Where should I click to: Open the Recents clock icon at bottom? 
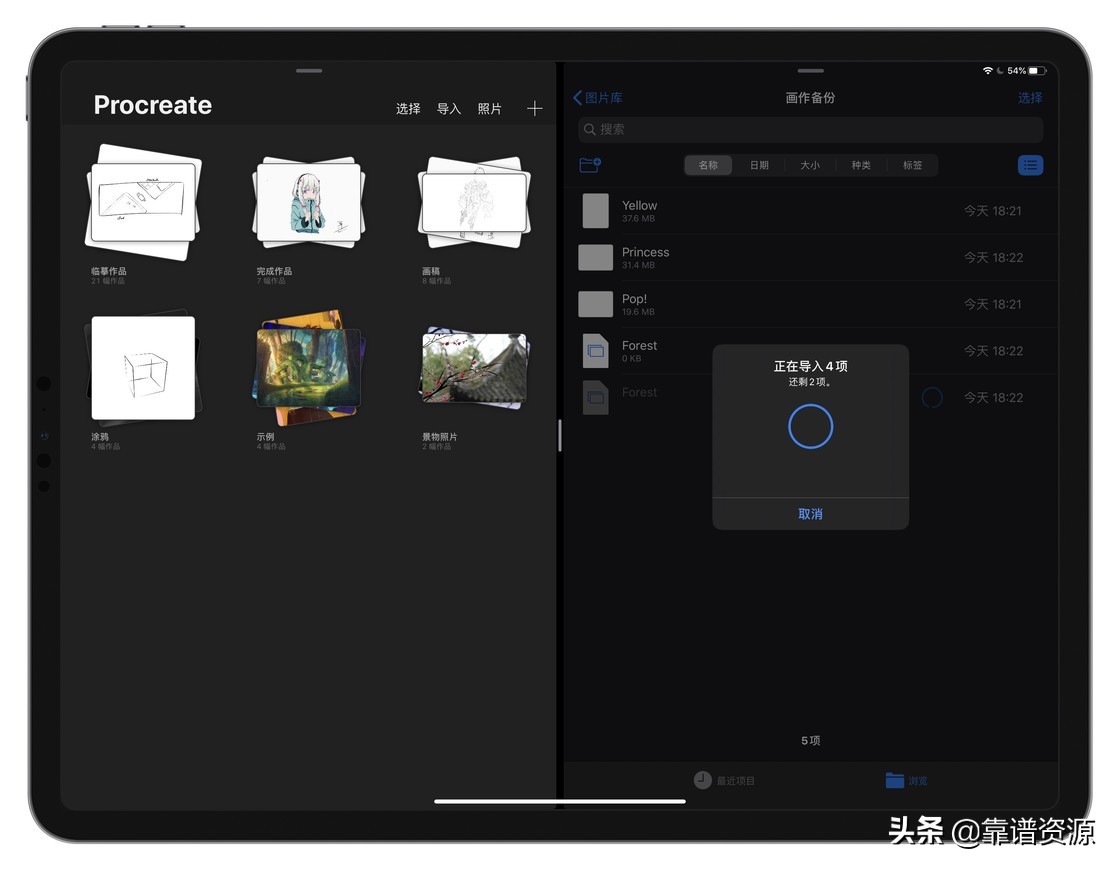tap(703, 781)
